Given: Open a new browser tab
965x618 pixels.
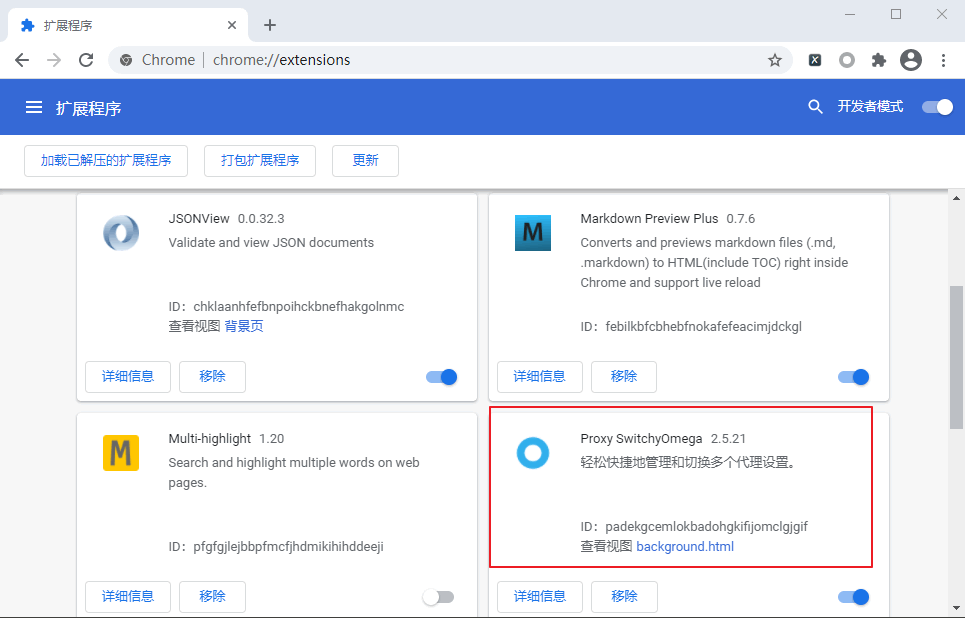Looking at the screenshot, I should (269, 25).
